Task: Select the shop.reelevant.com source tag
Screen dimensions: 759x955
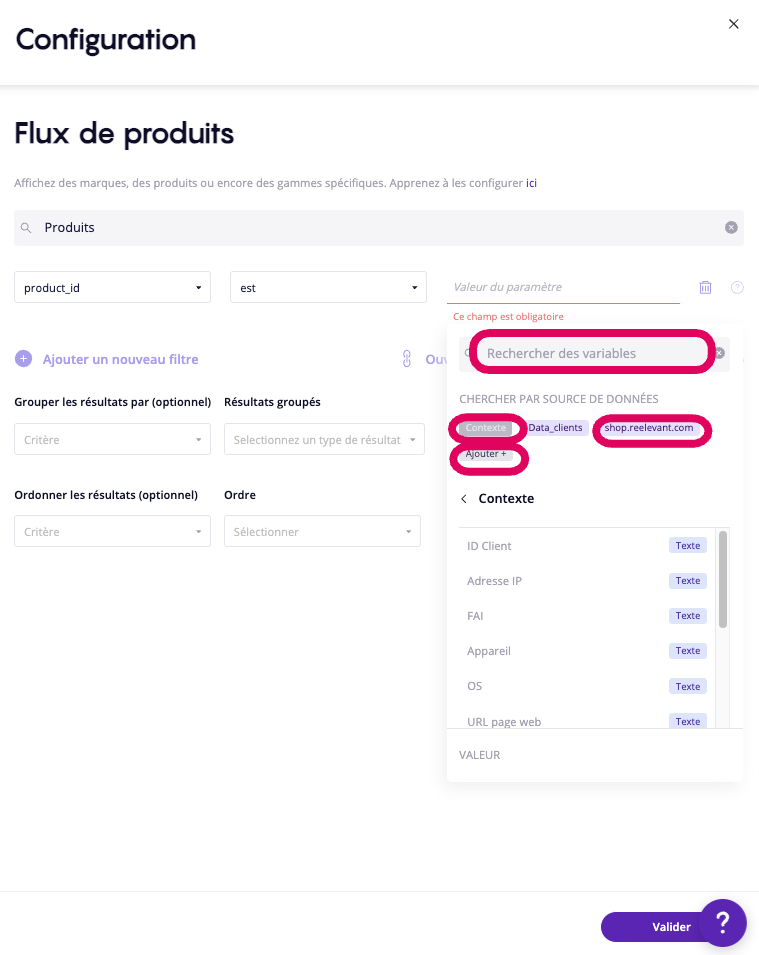Action: [x=649, y=428]
